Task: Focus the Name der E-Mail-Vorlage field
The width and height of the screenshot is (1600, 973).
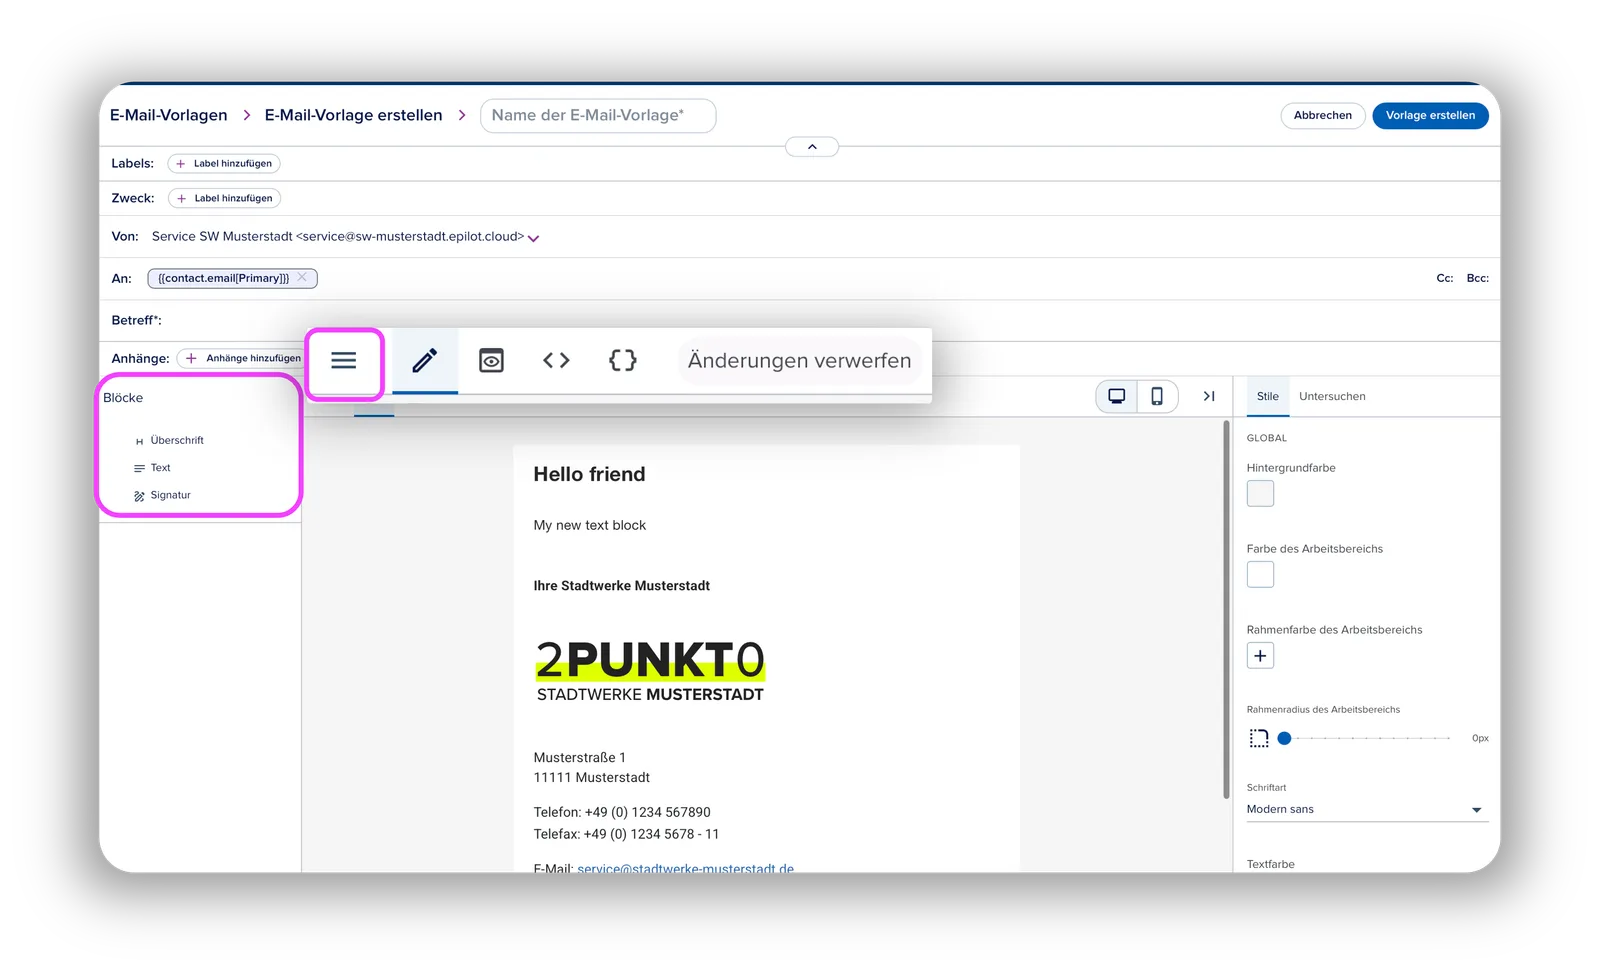Action: click(598, 115)
